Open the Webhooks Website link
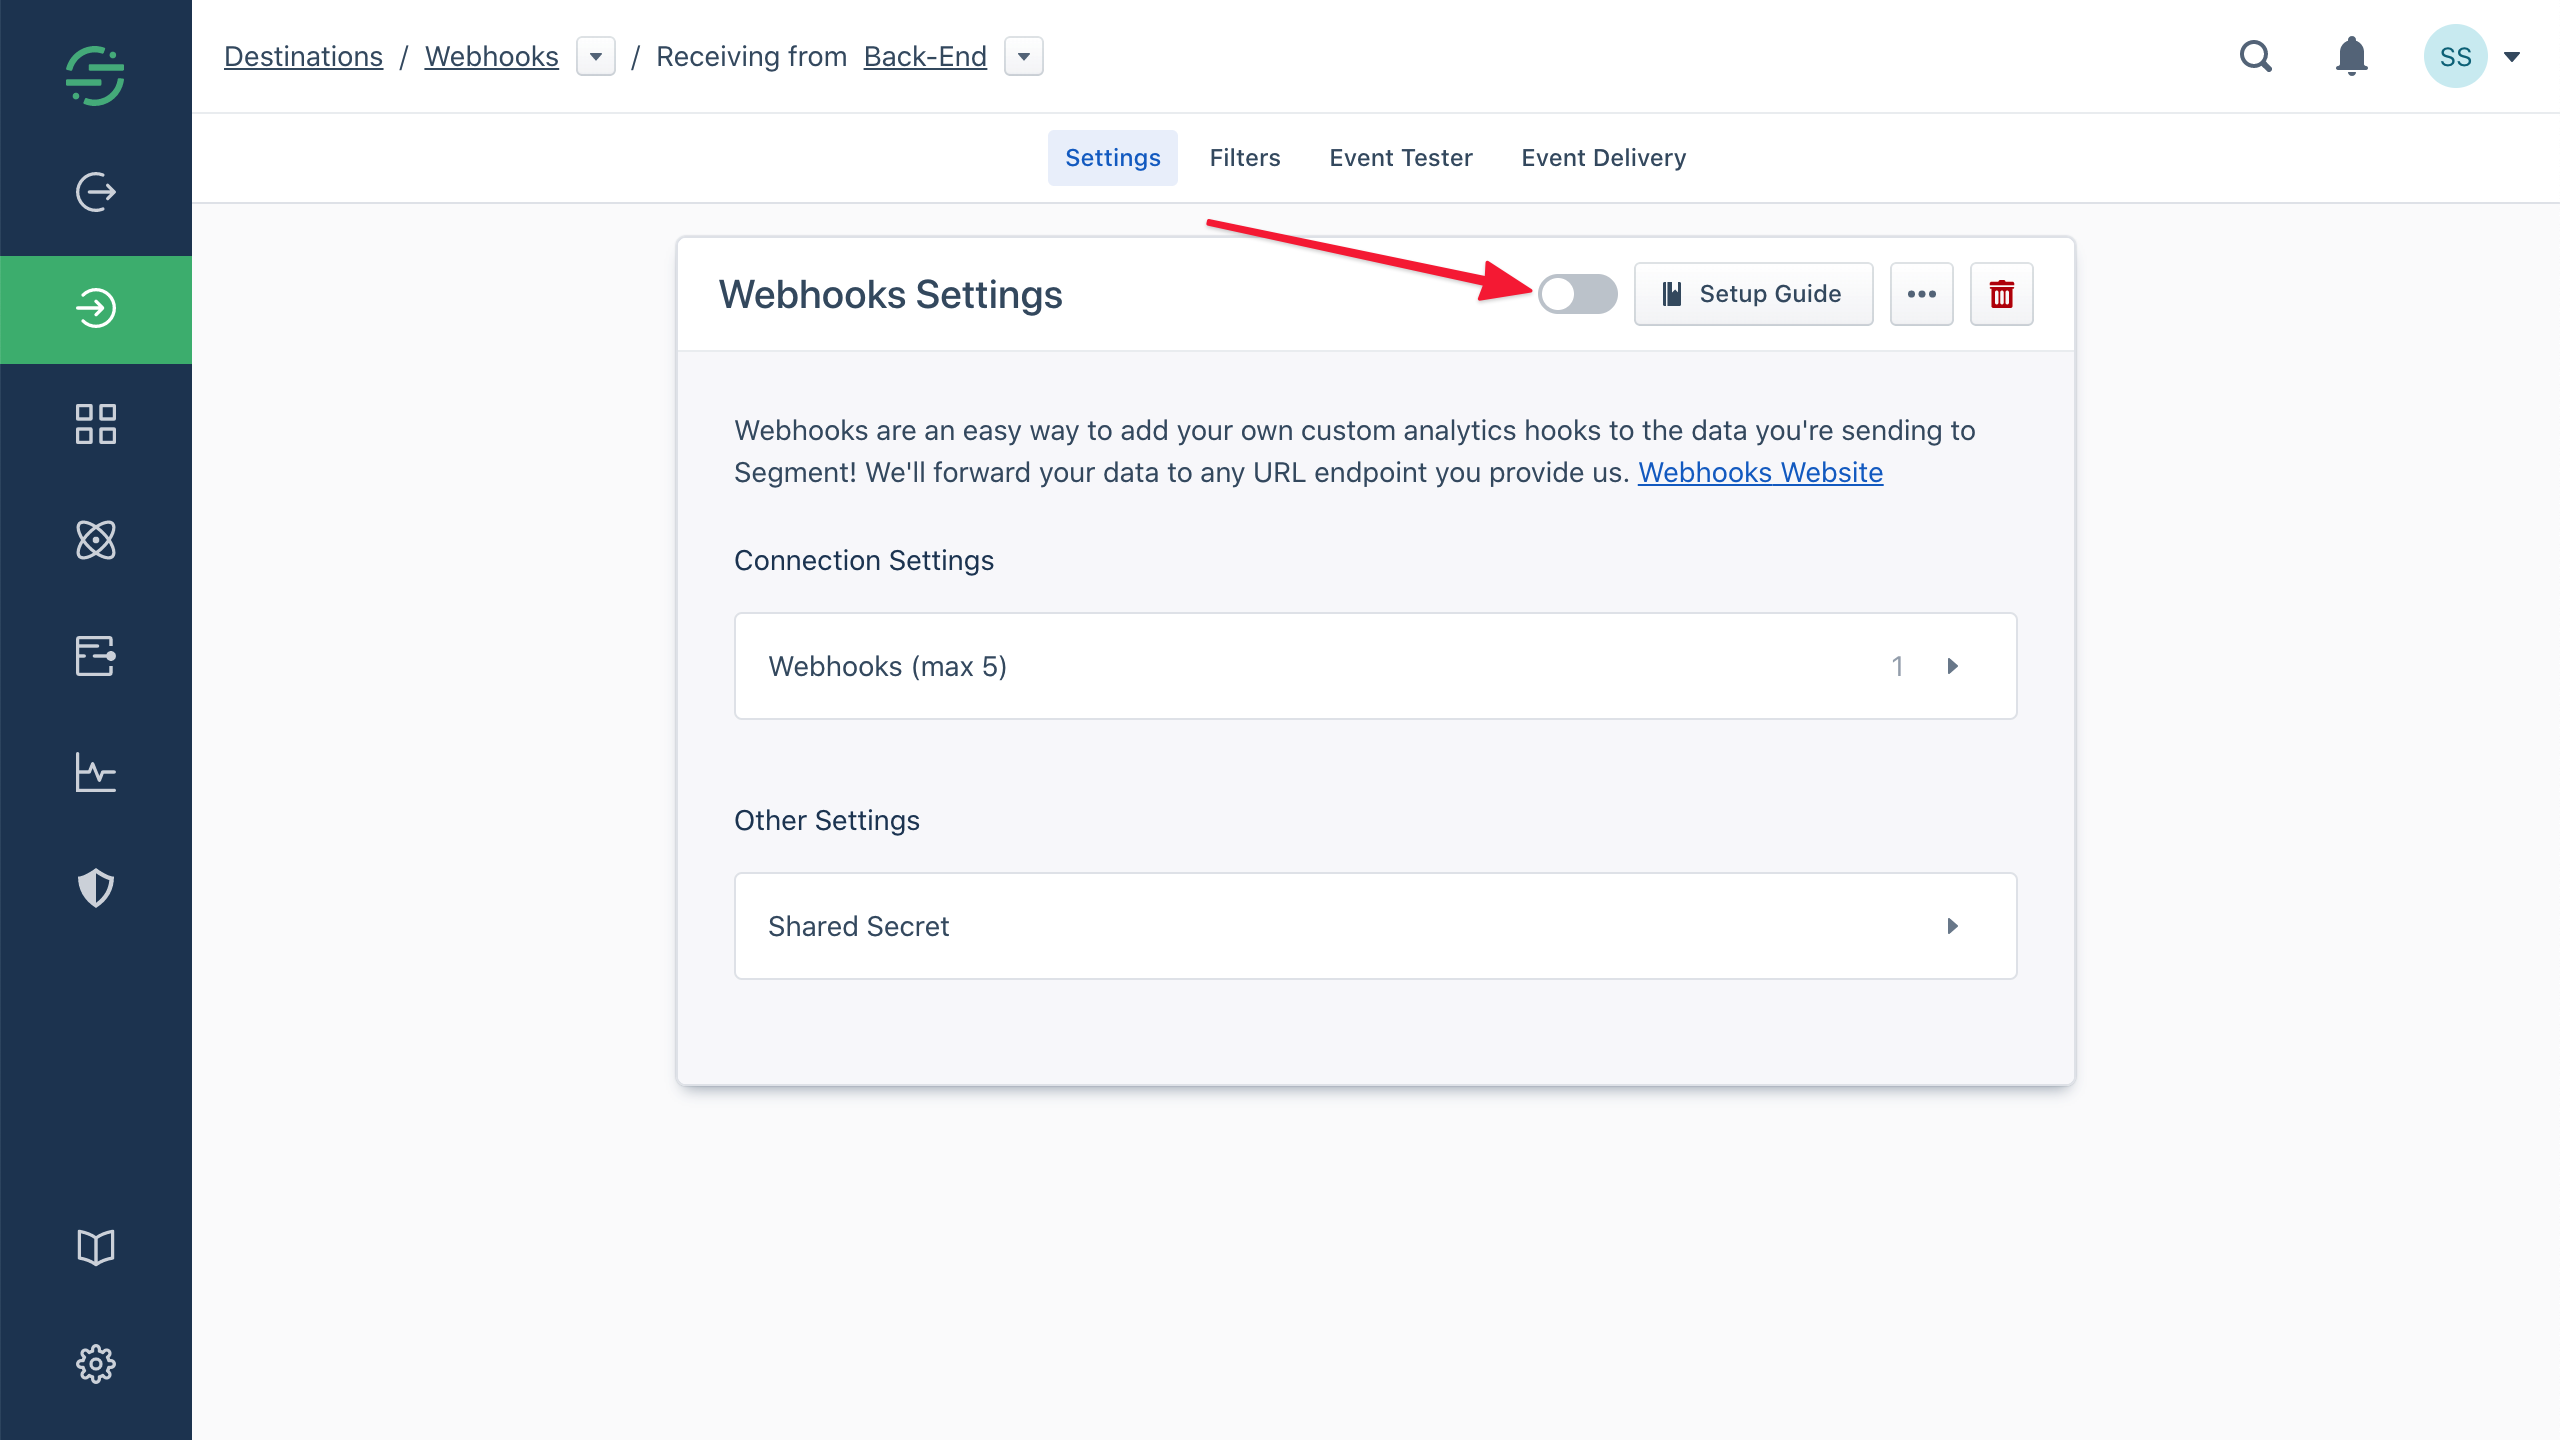 tap(1760, 472)
